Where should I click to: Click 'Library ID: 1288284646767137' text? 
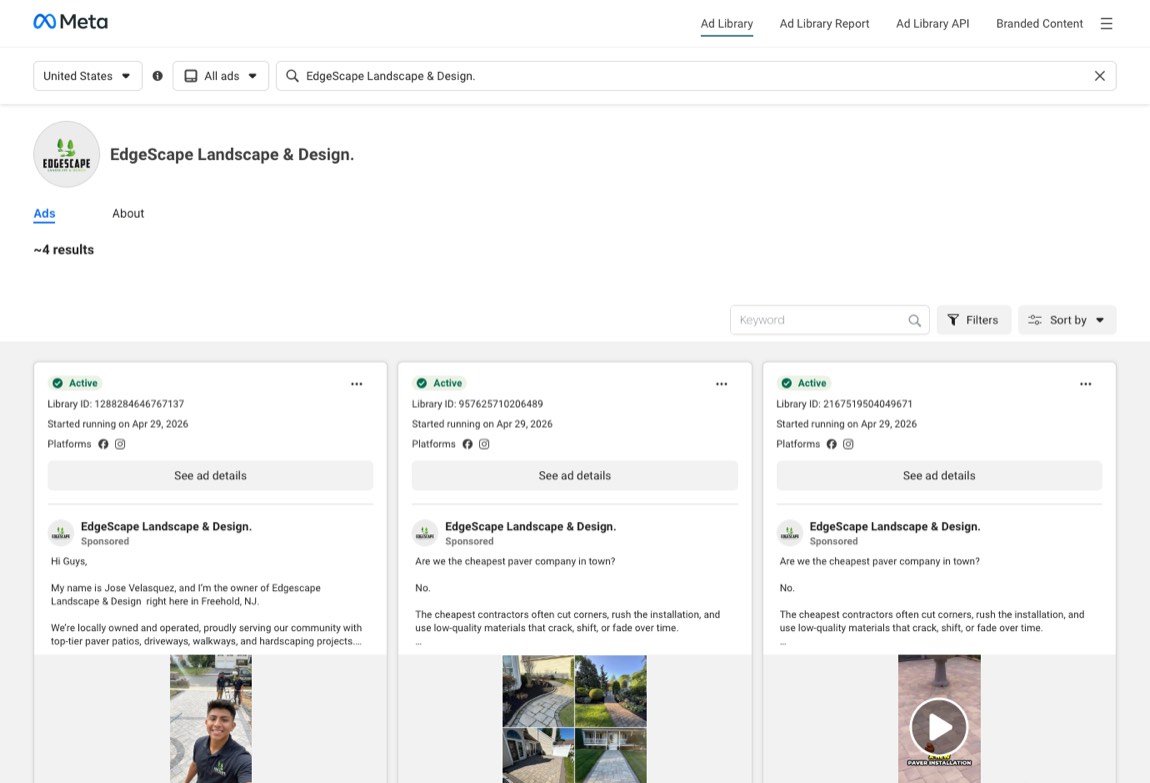coord(116,404)
